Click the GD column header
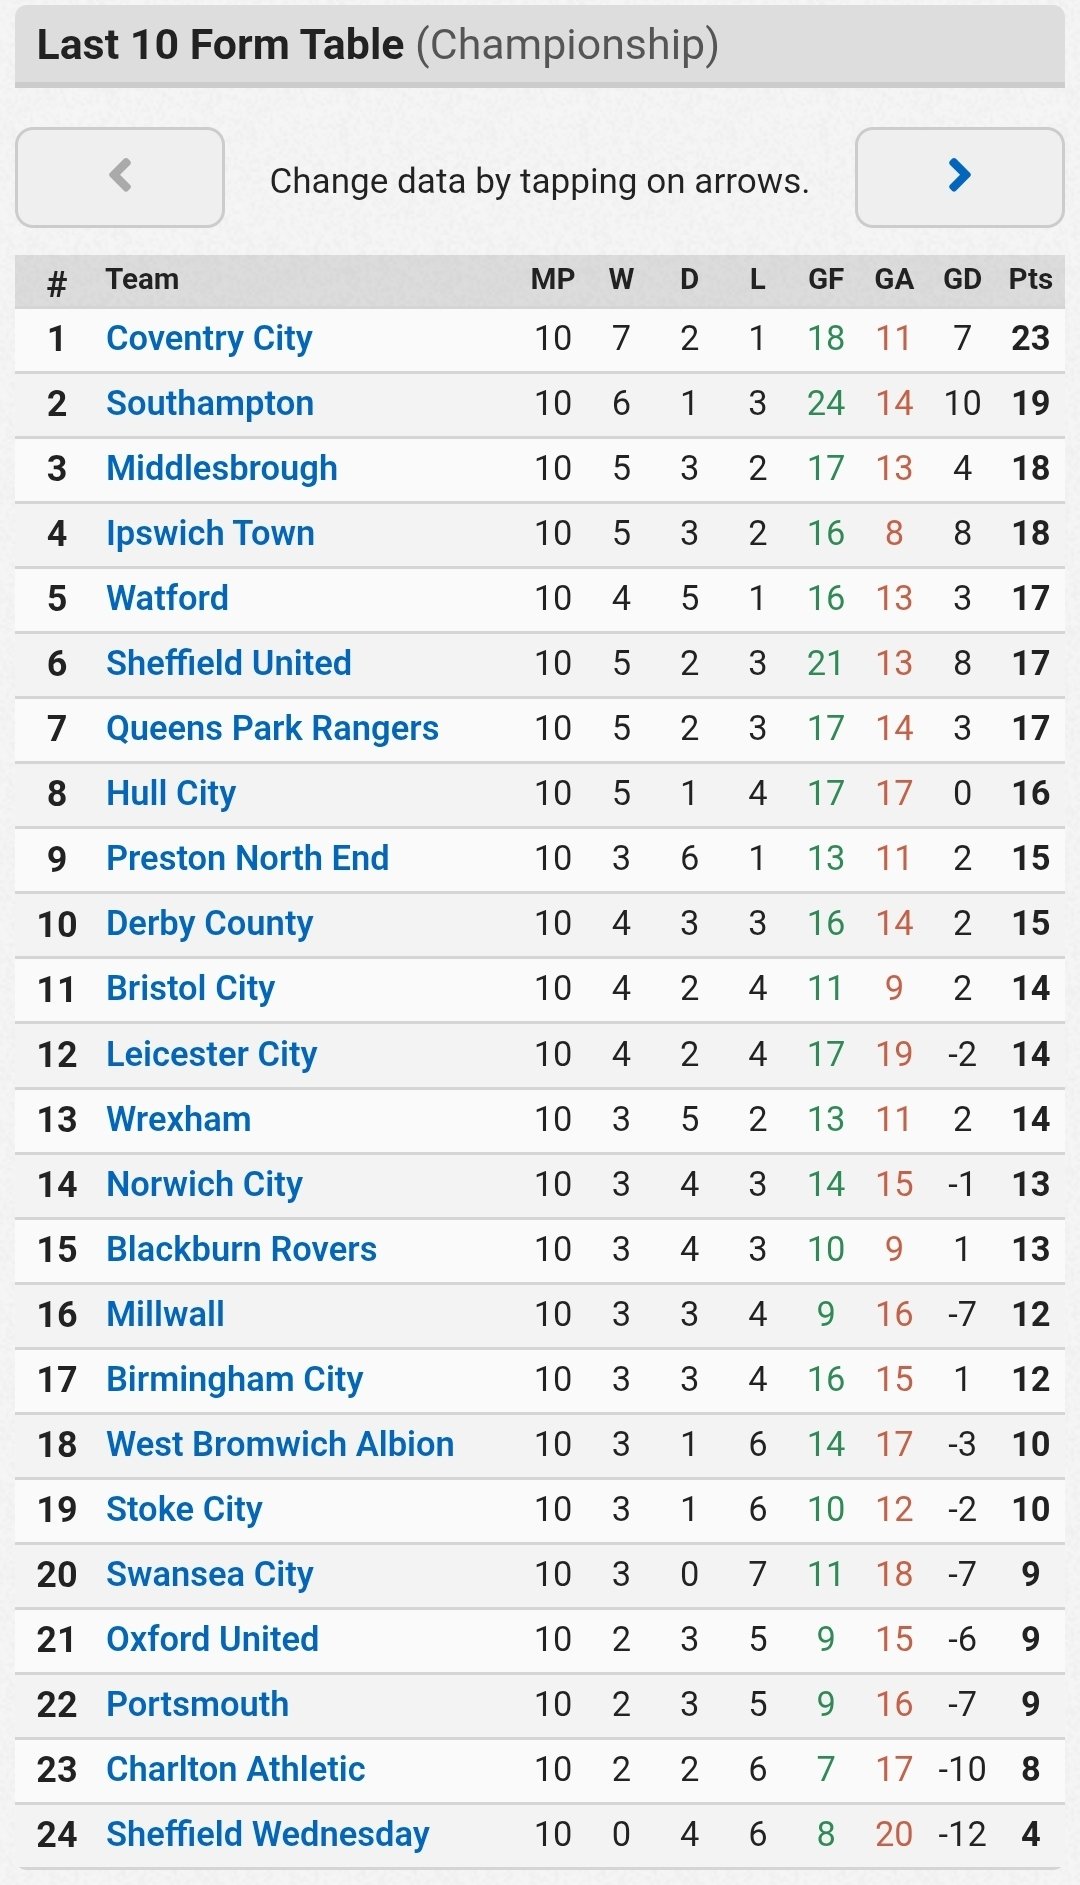The image size is (1080, 1885). pos(962,279)
